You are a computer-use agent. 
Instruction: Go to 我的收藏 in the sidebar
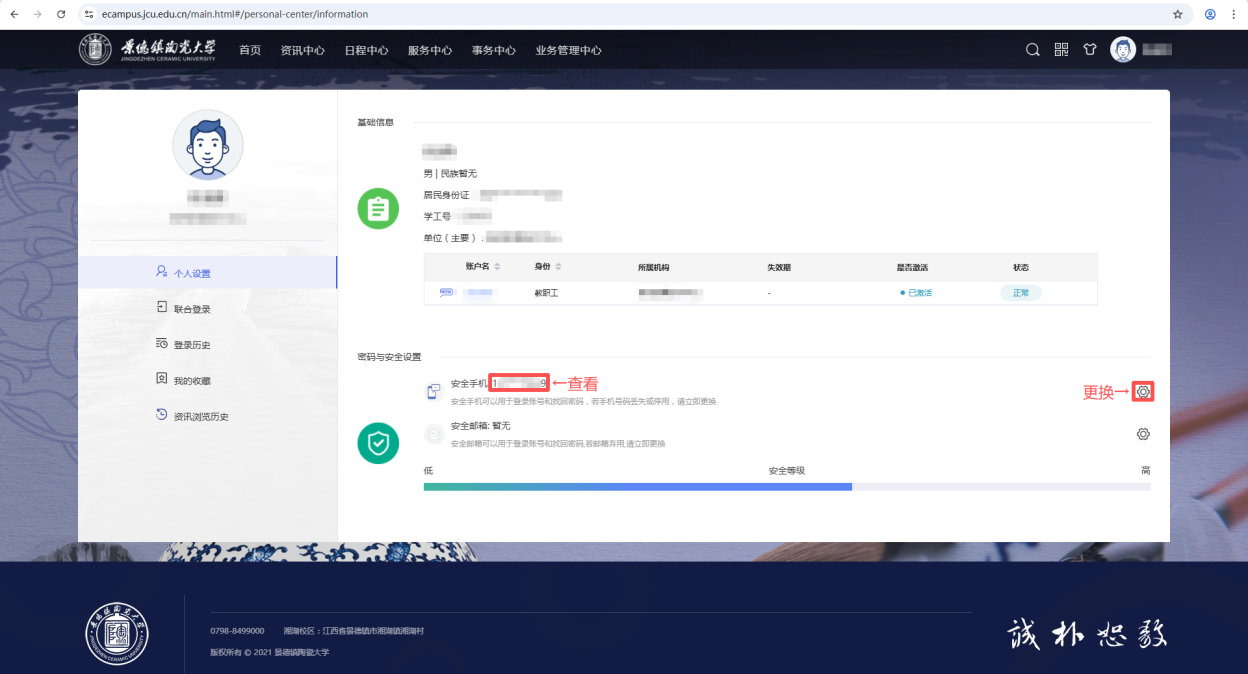(191, 381)
